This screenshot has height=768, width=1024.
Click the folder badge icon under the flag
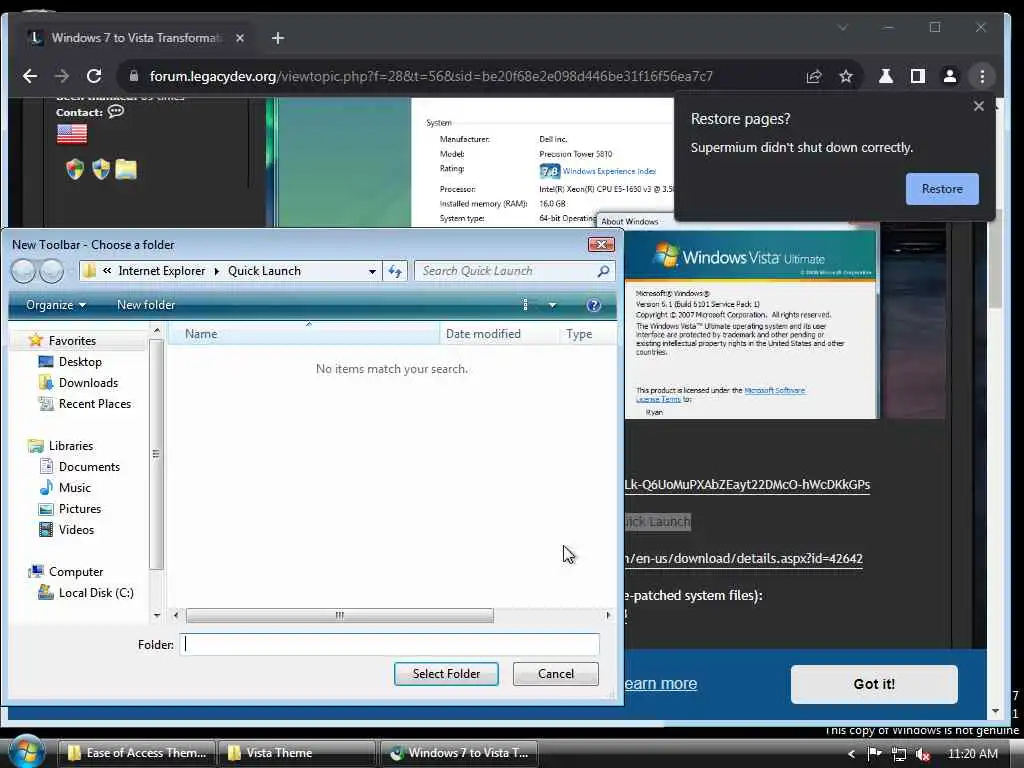[126, 169]
